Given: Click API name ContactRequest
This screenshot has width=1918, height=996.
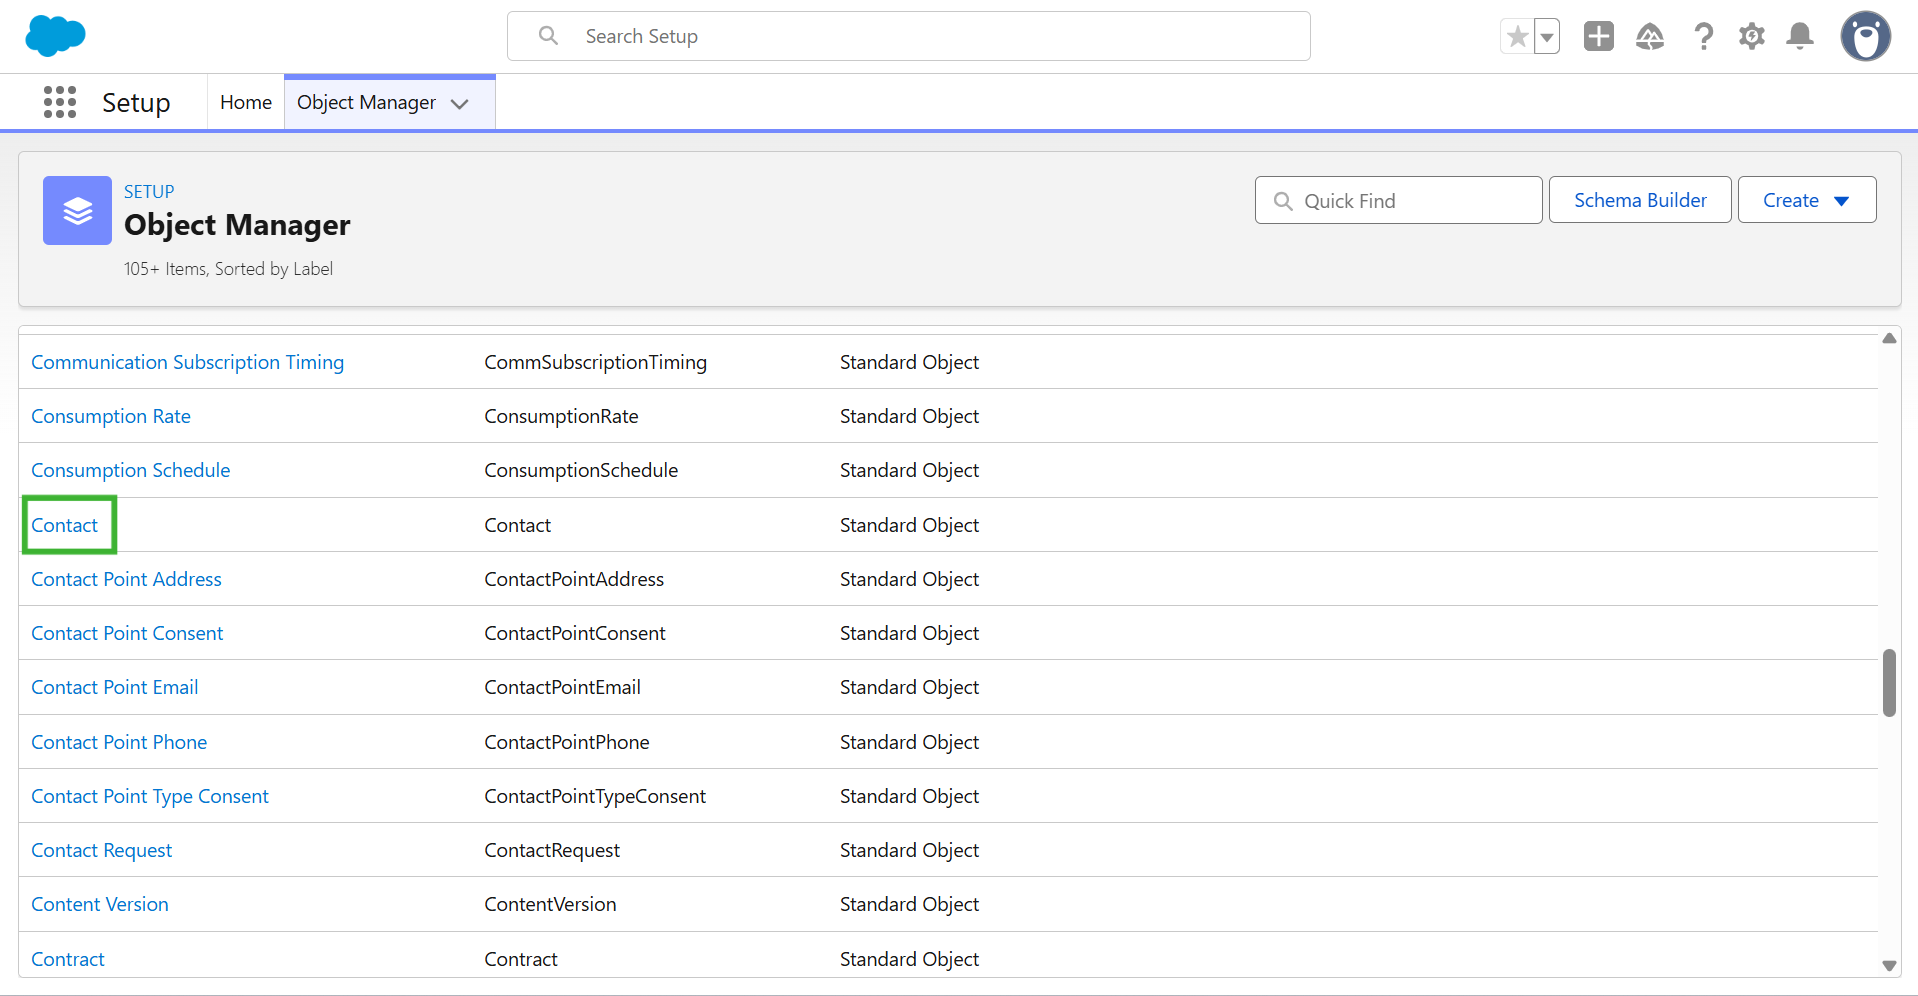Looking at the screenshot, I should pyautogui.click(x=552, y=850).
